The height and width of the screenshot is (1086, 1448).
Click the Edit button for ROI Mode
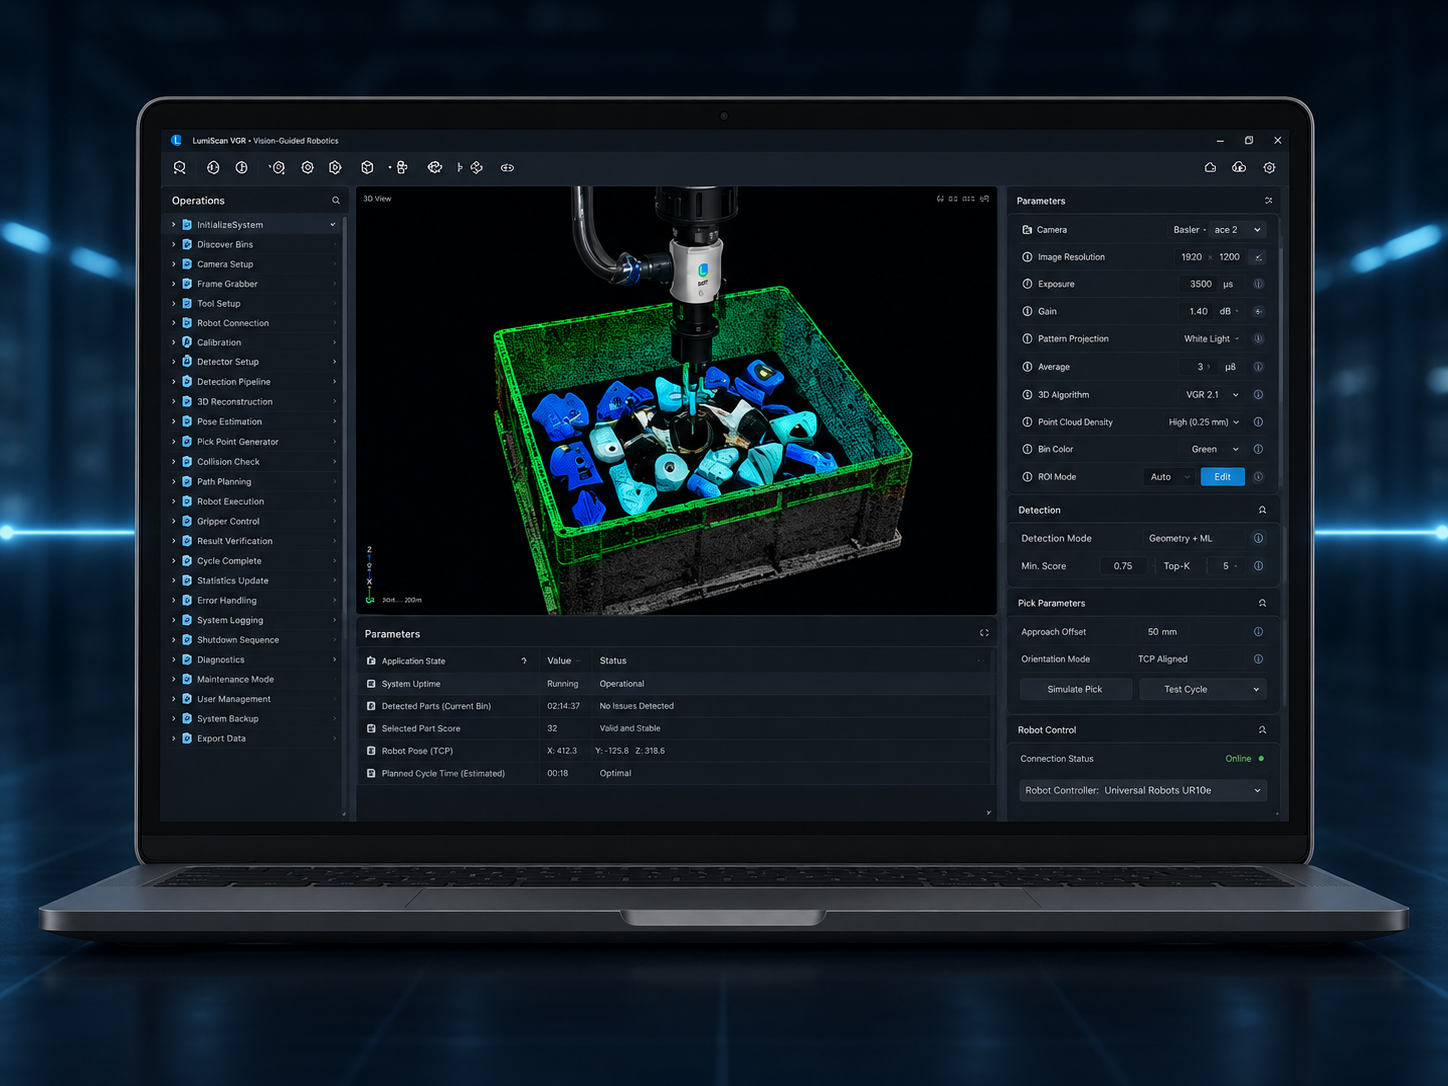[x=1222, y=477]
